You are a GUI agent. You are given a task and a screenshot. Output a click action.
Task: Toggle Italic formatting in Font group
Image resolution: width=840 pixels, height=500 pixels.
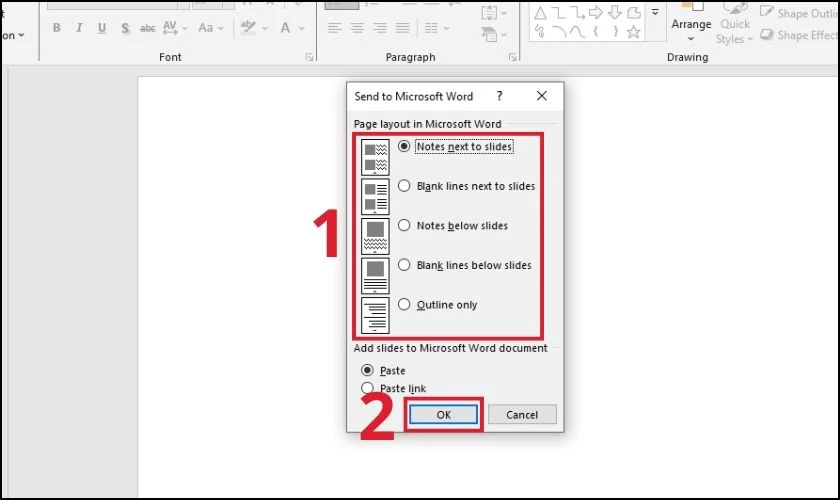pos(79,28)
